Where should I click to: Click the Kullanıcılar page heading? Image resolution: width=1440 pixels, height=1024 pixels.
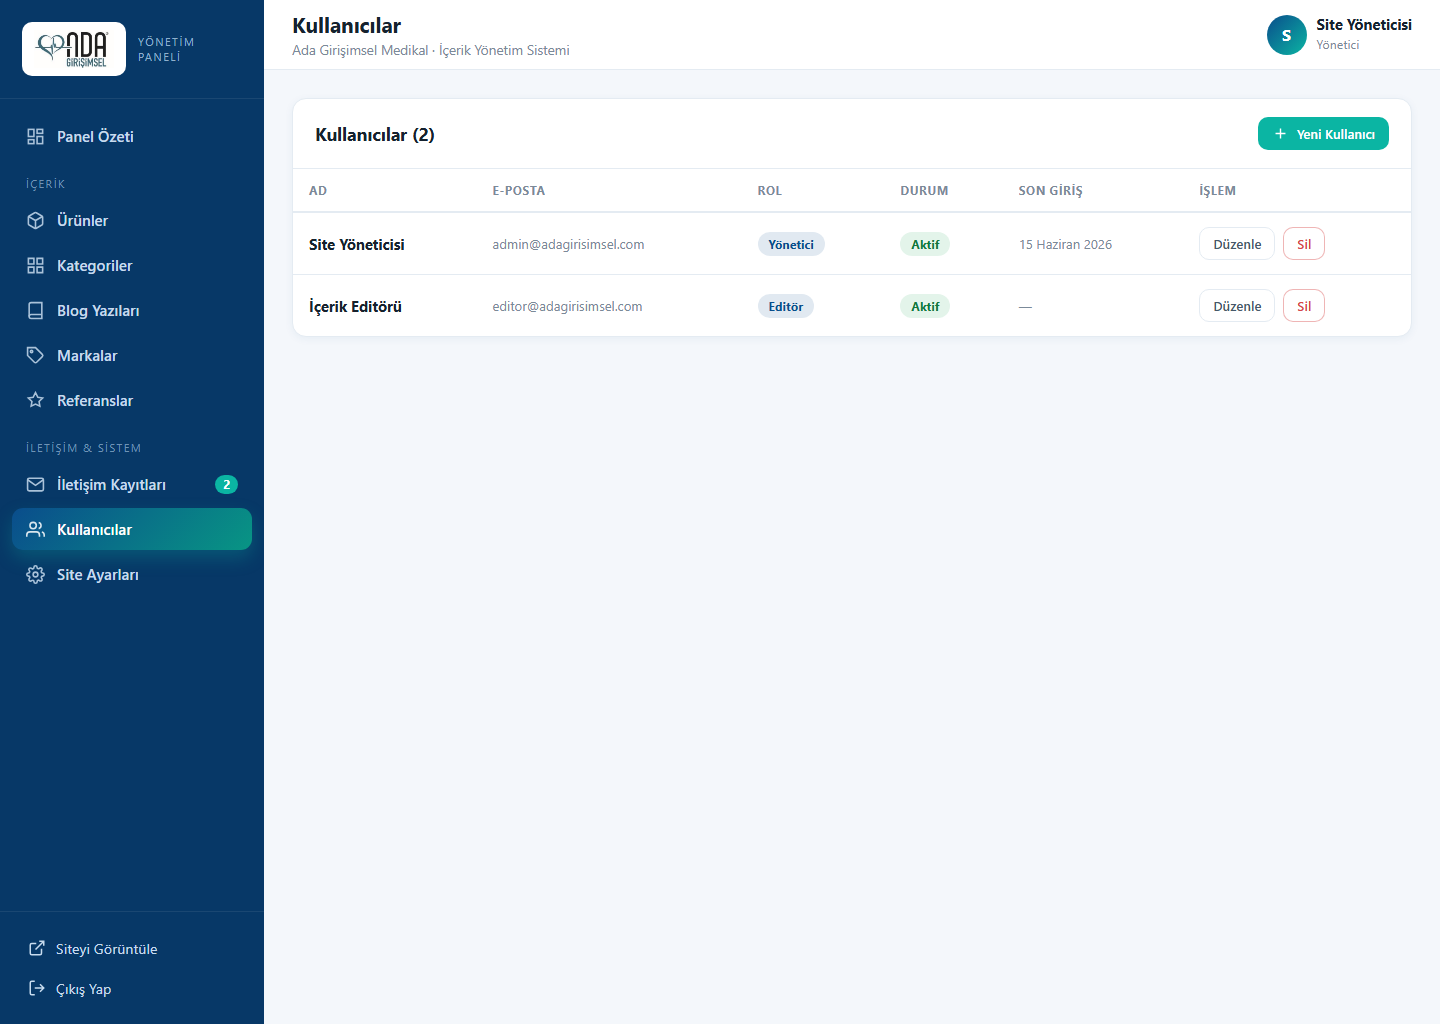(346, 26)
